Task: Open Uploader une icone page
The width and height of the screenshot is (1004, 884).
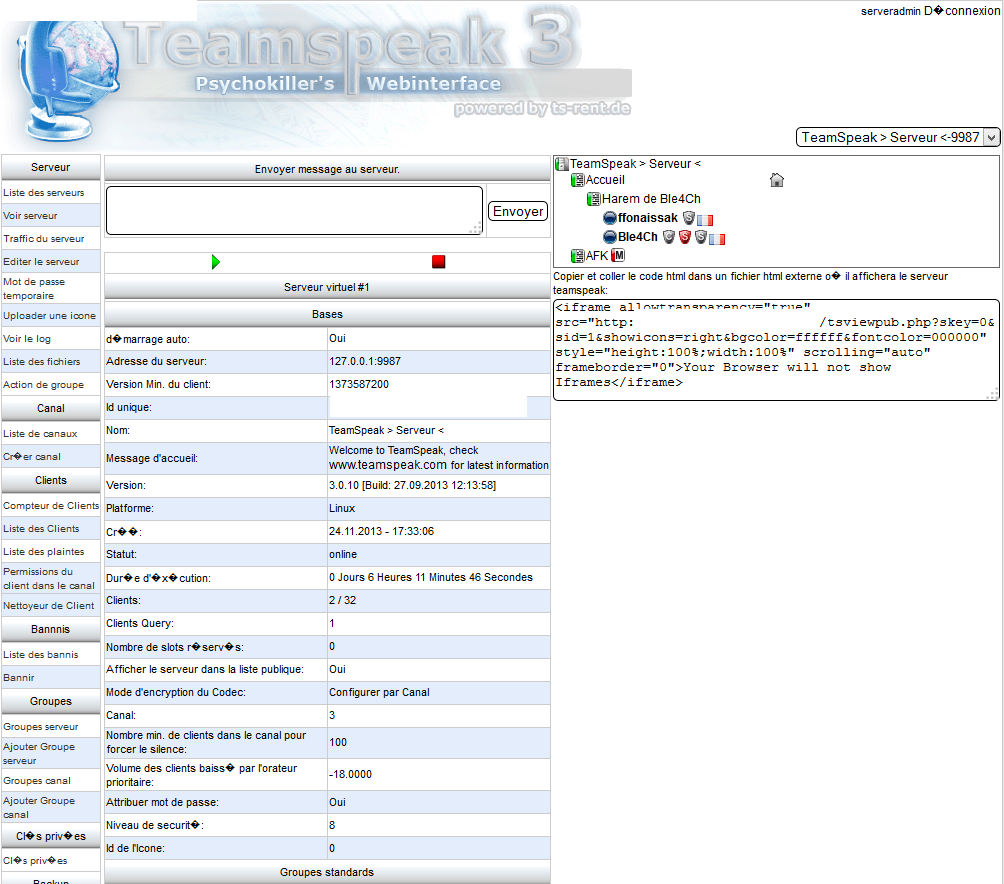Action: (49, 316)
